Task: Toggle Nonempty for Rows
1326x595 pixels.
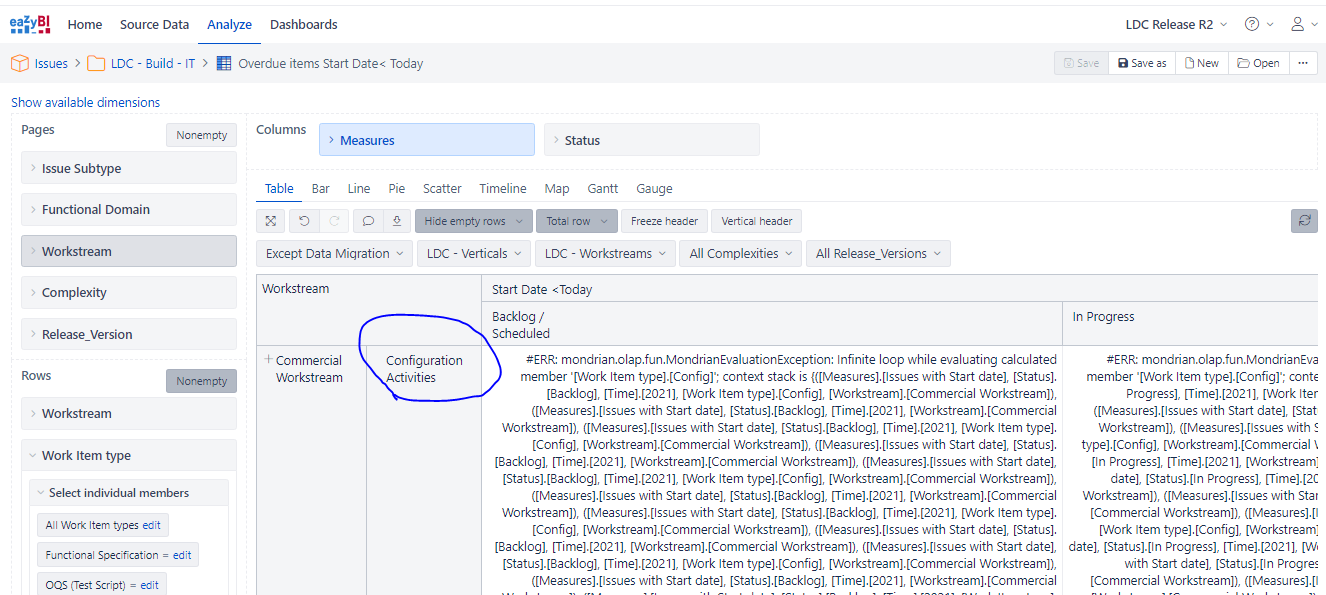Action: (202, 381)
